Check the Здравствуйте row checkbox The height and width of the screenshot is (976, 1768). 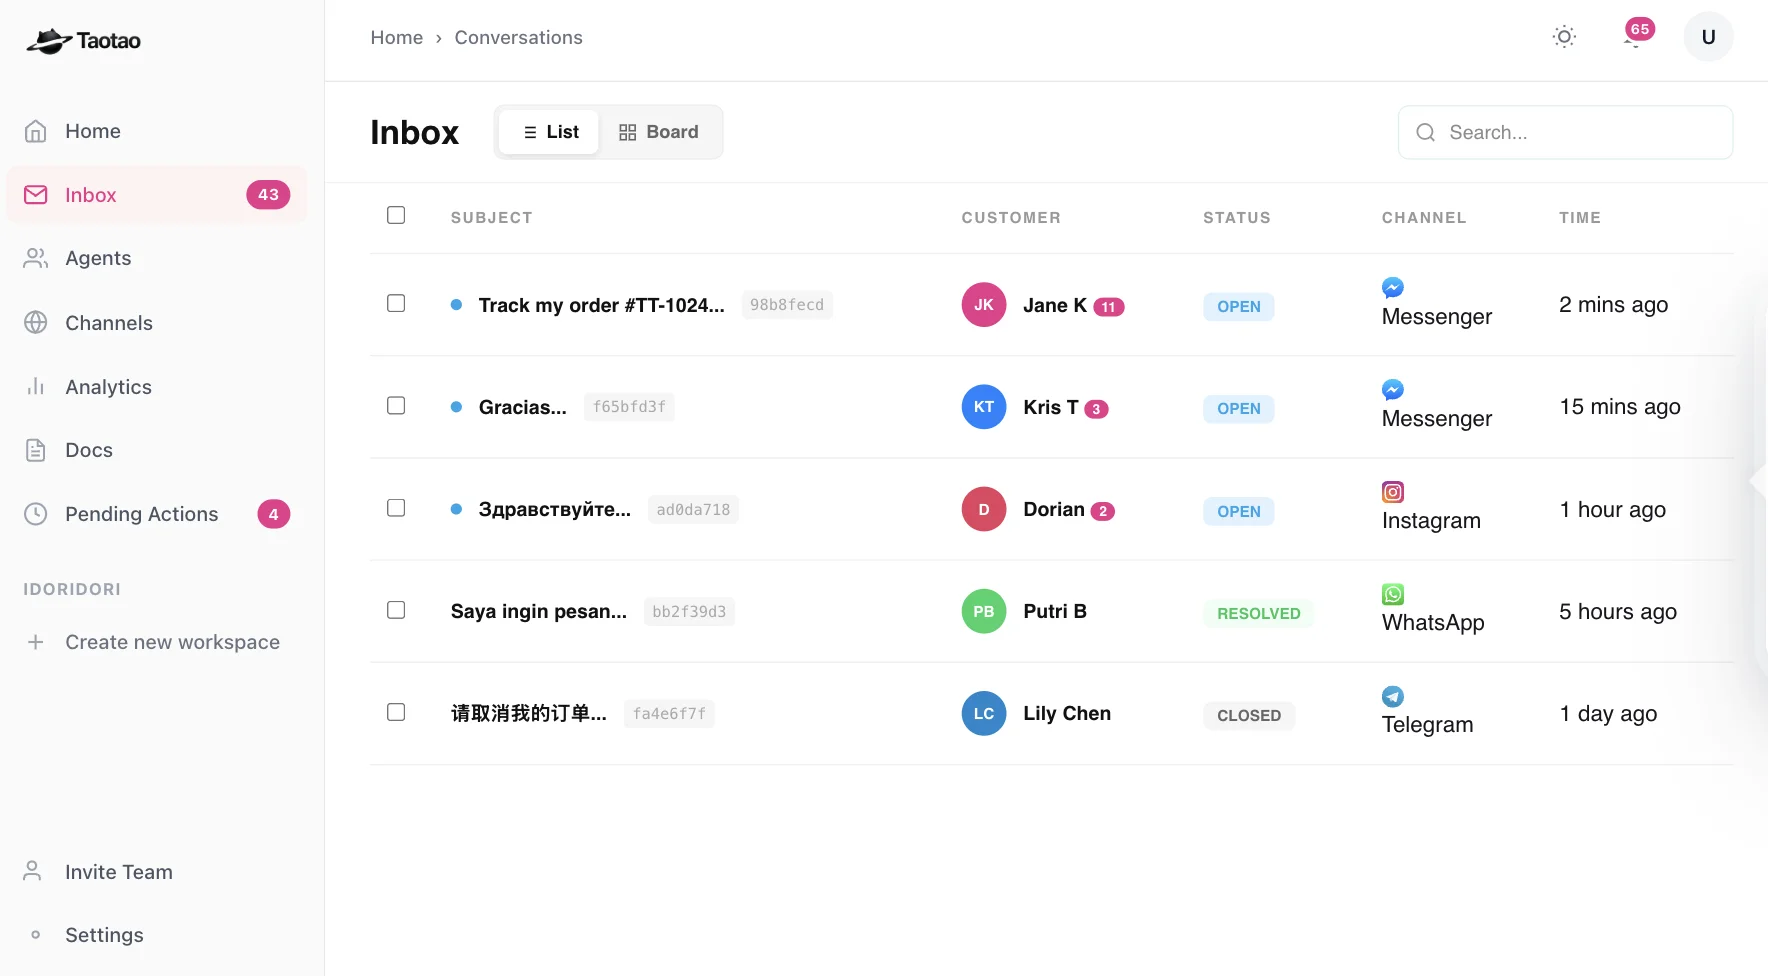(396, 508)
